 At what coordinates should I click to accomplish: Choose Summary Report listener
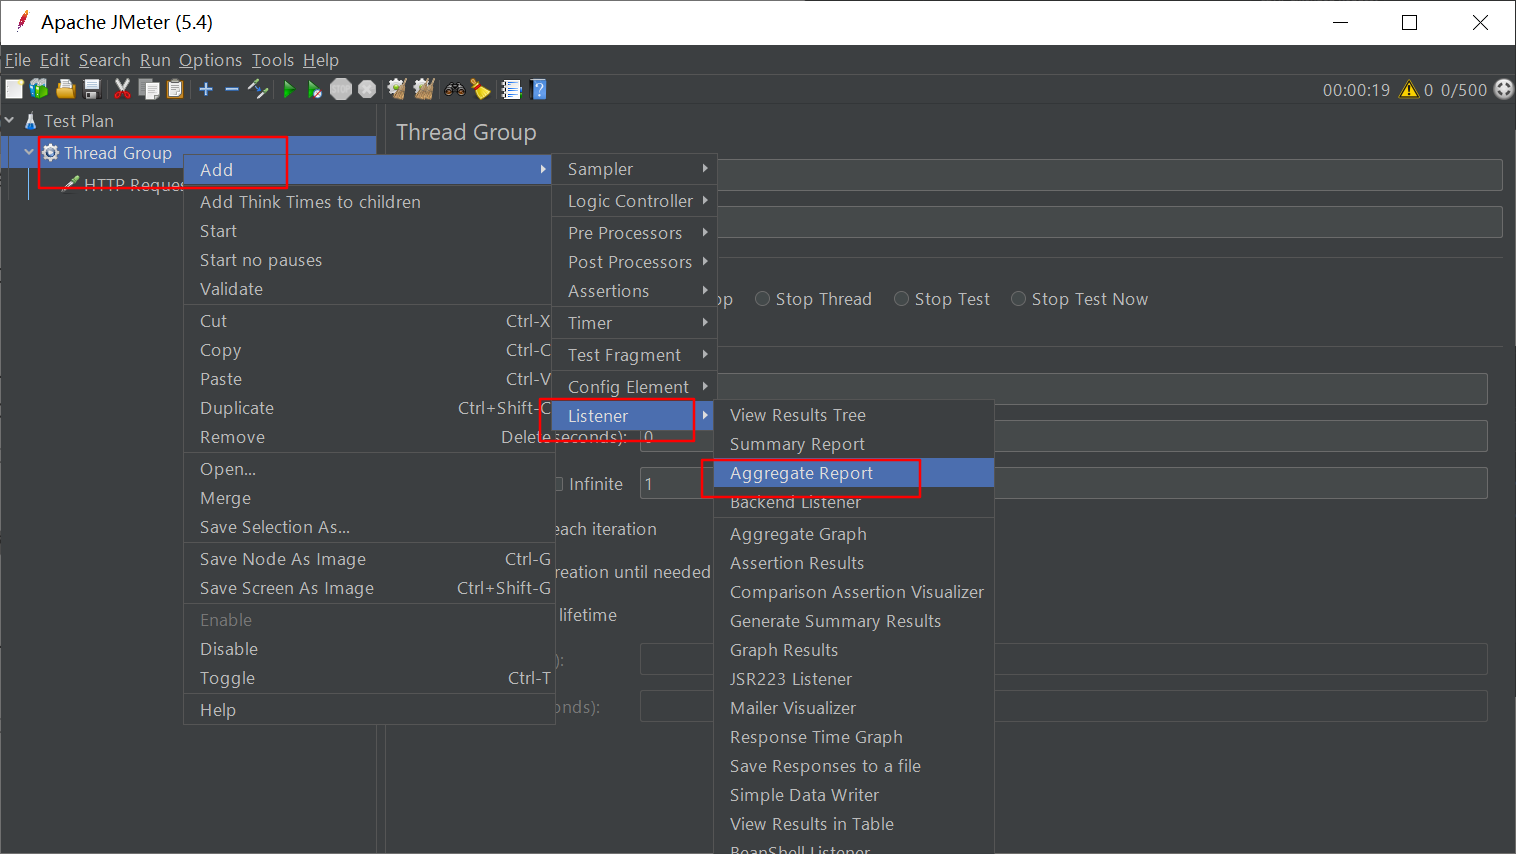(854, 444)
